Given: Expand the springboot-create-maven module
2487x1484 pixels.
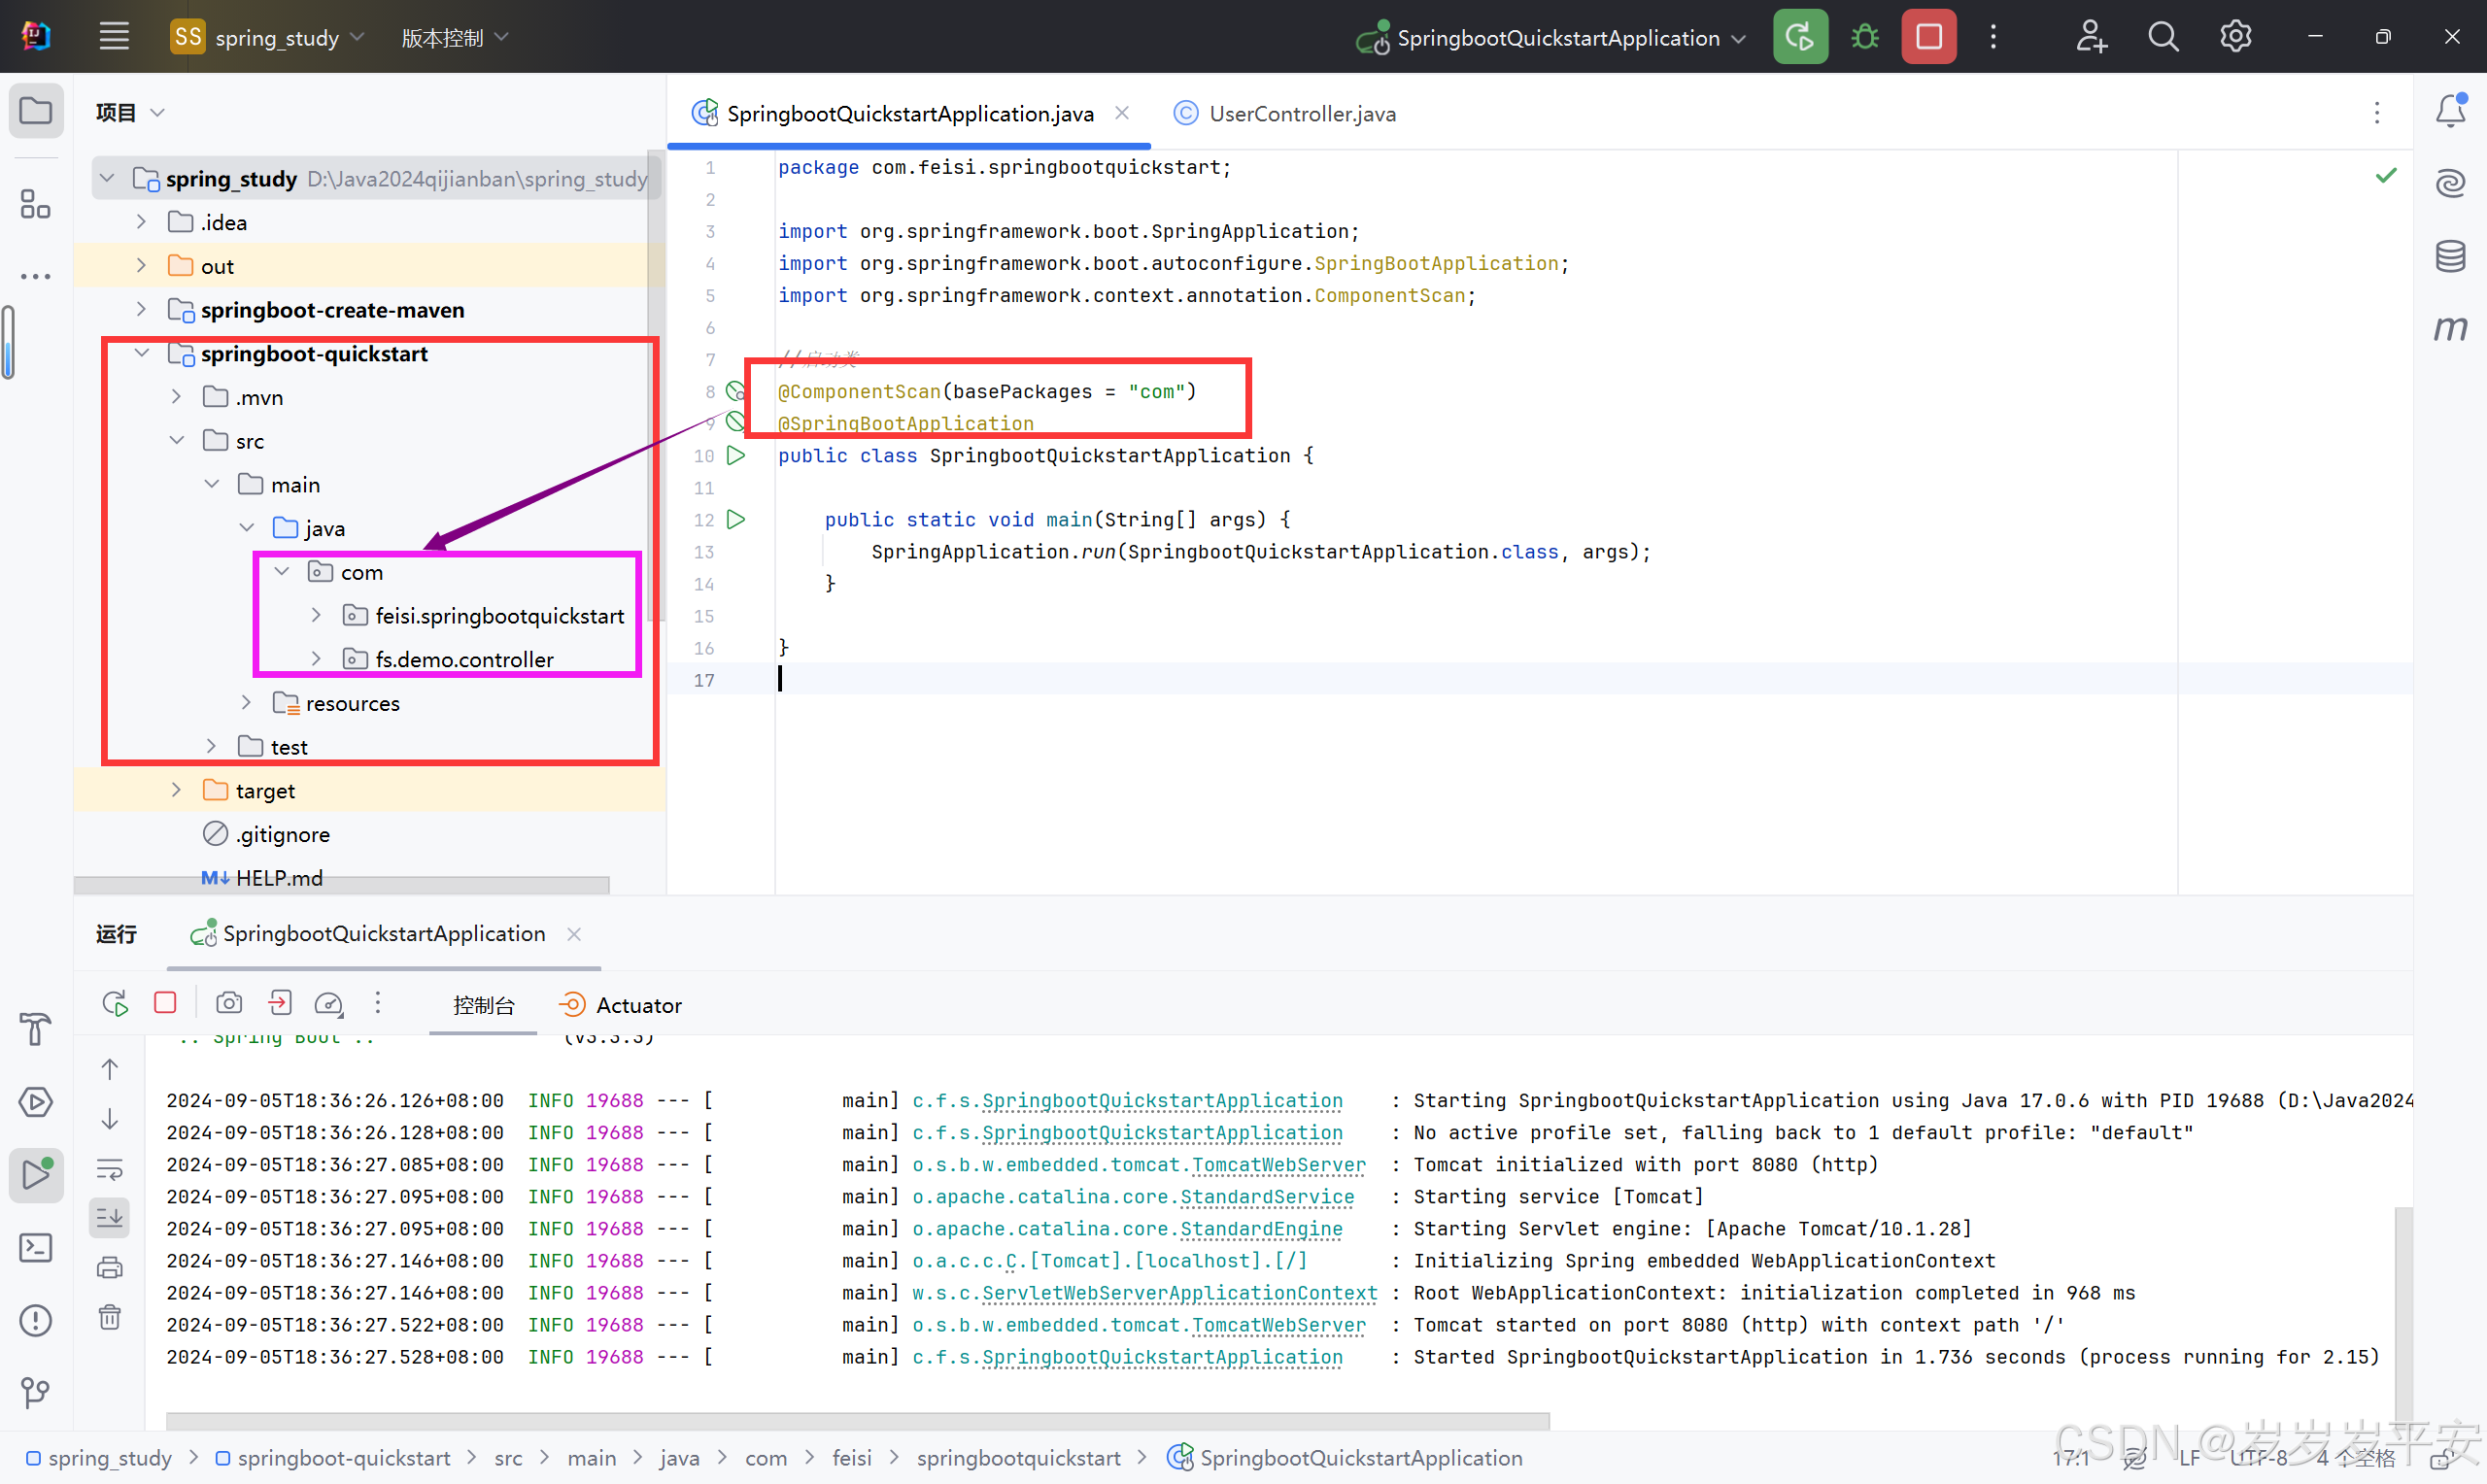Looking at the screenshot, I should coord(141,309).
